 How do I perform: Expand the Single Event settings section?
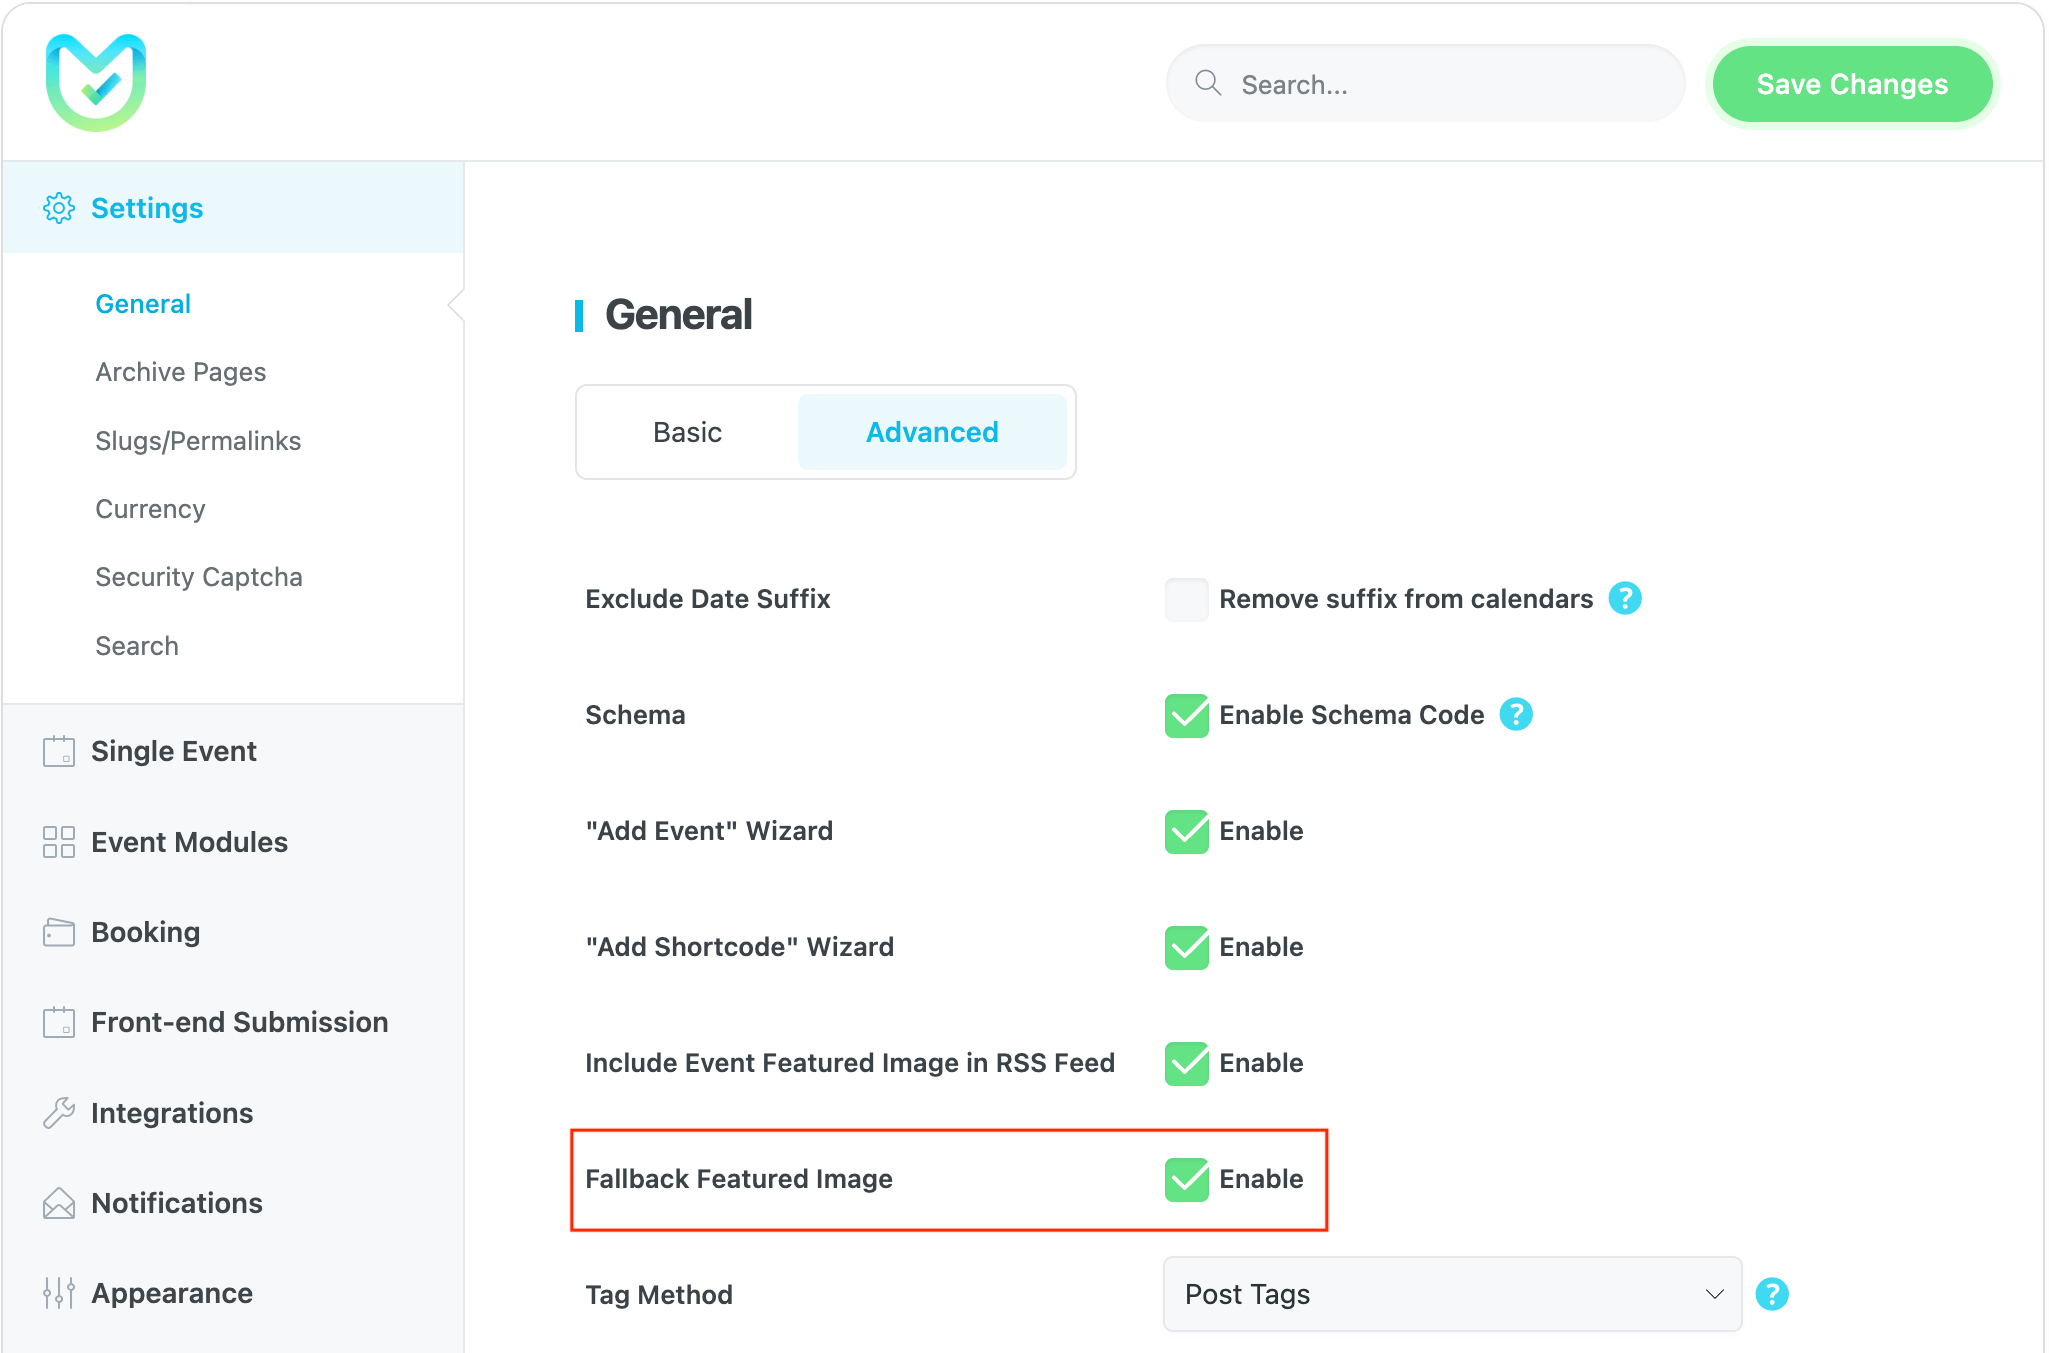pyautogui.click(x=174, y=751)
